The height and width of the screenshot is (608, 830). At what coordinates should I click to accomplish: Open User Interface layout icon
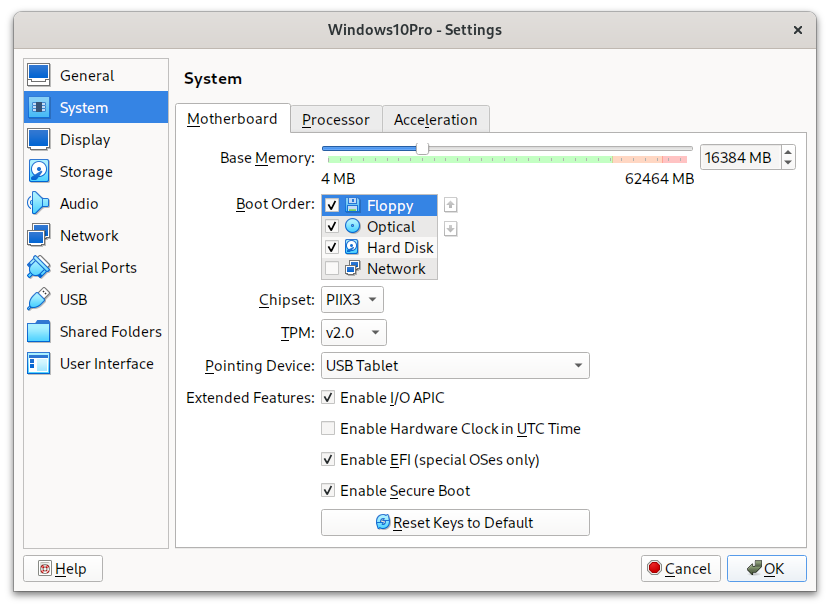point(39,364)
